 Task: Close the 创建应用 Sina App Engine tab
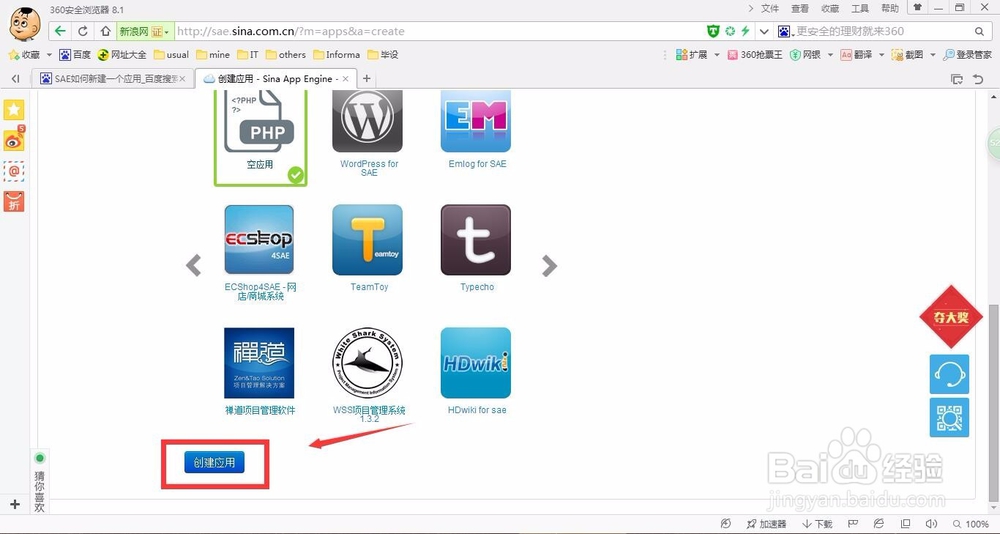[x=346, y=78]
